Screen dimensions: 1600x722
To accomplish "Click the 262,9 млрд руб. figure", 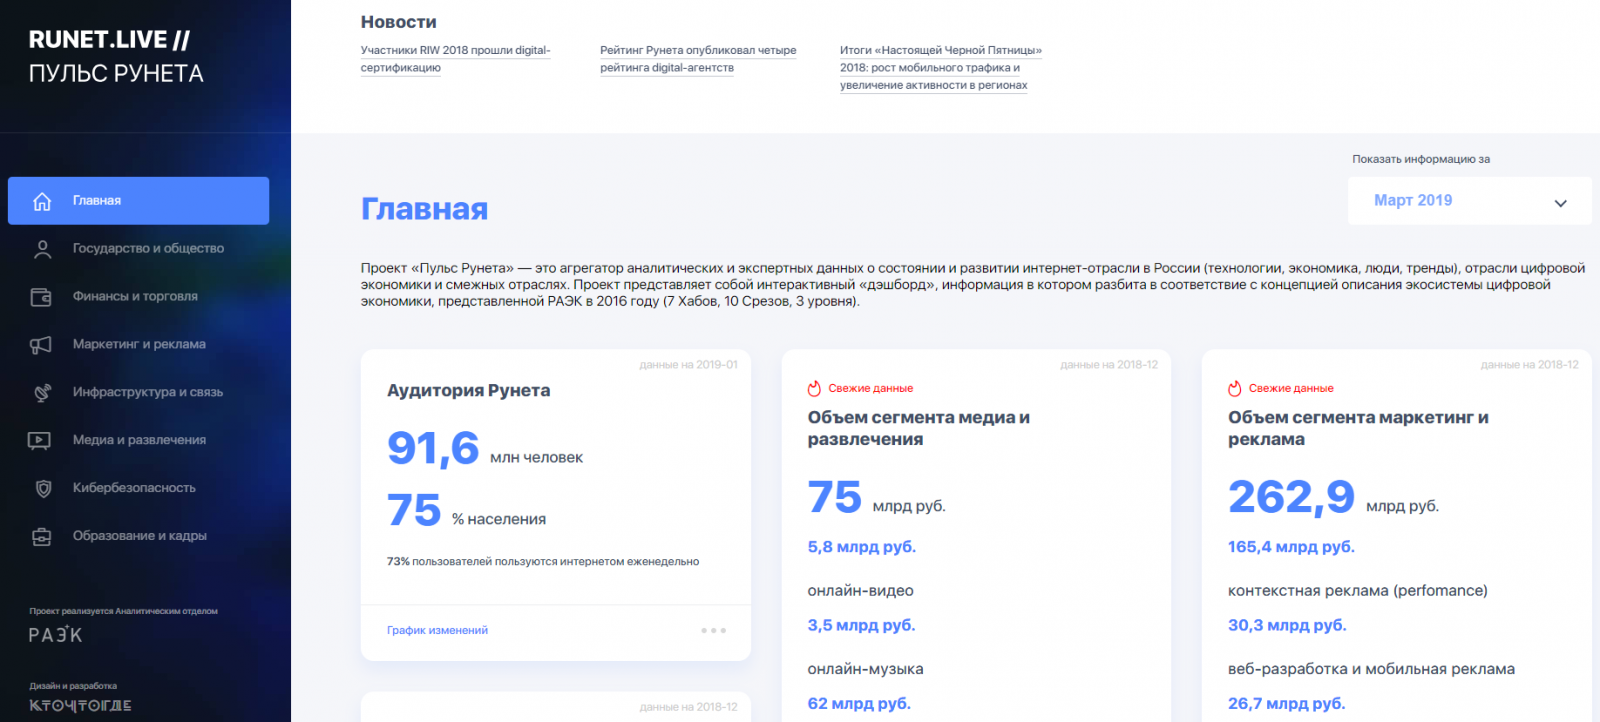I will tap(1333, 498).
